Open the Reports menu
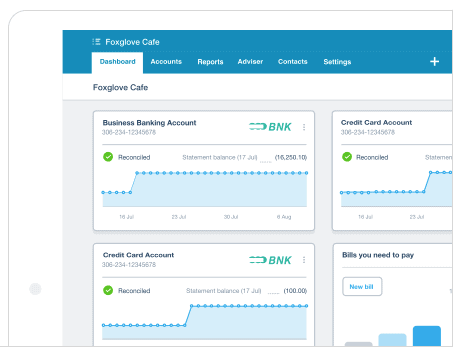The width and height of the screenshot is (464, 360). pos(210,62)
